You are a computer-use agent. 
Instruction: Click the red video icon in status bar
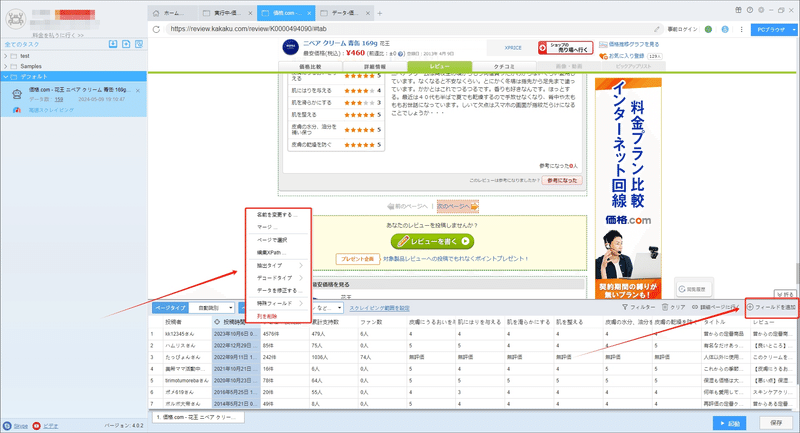[36, 426]
